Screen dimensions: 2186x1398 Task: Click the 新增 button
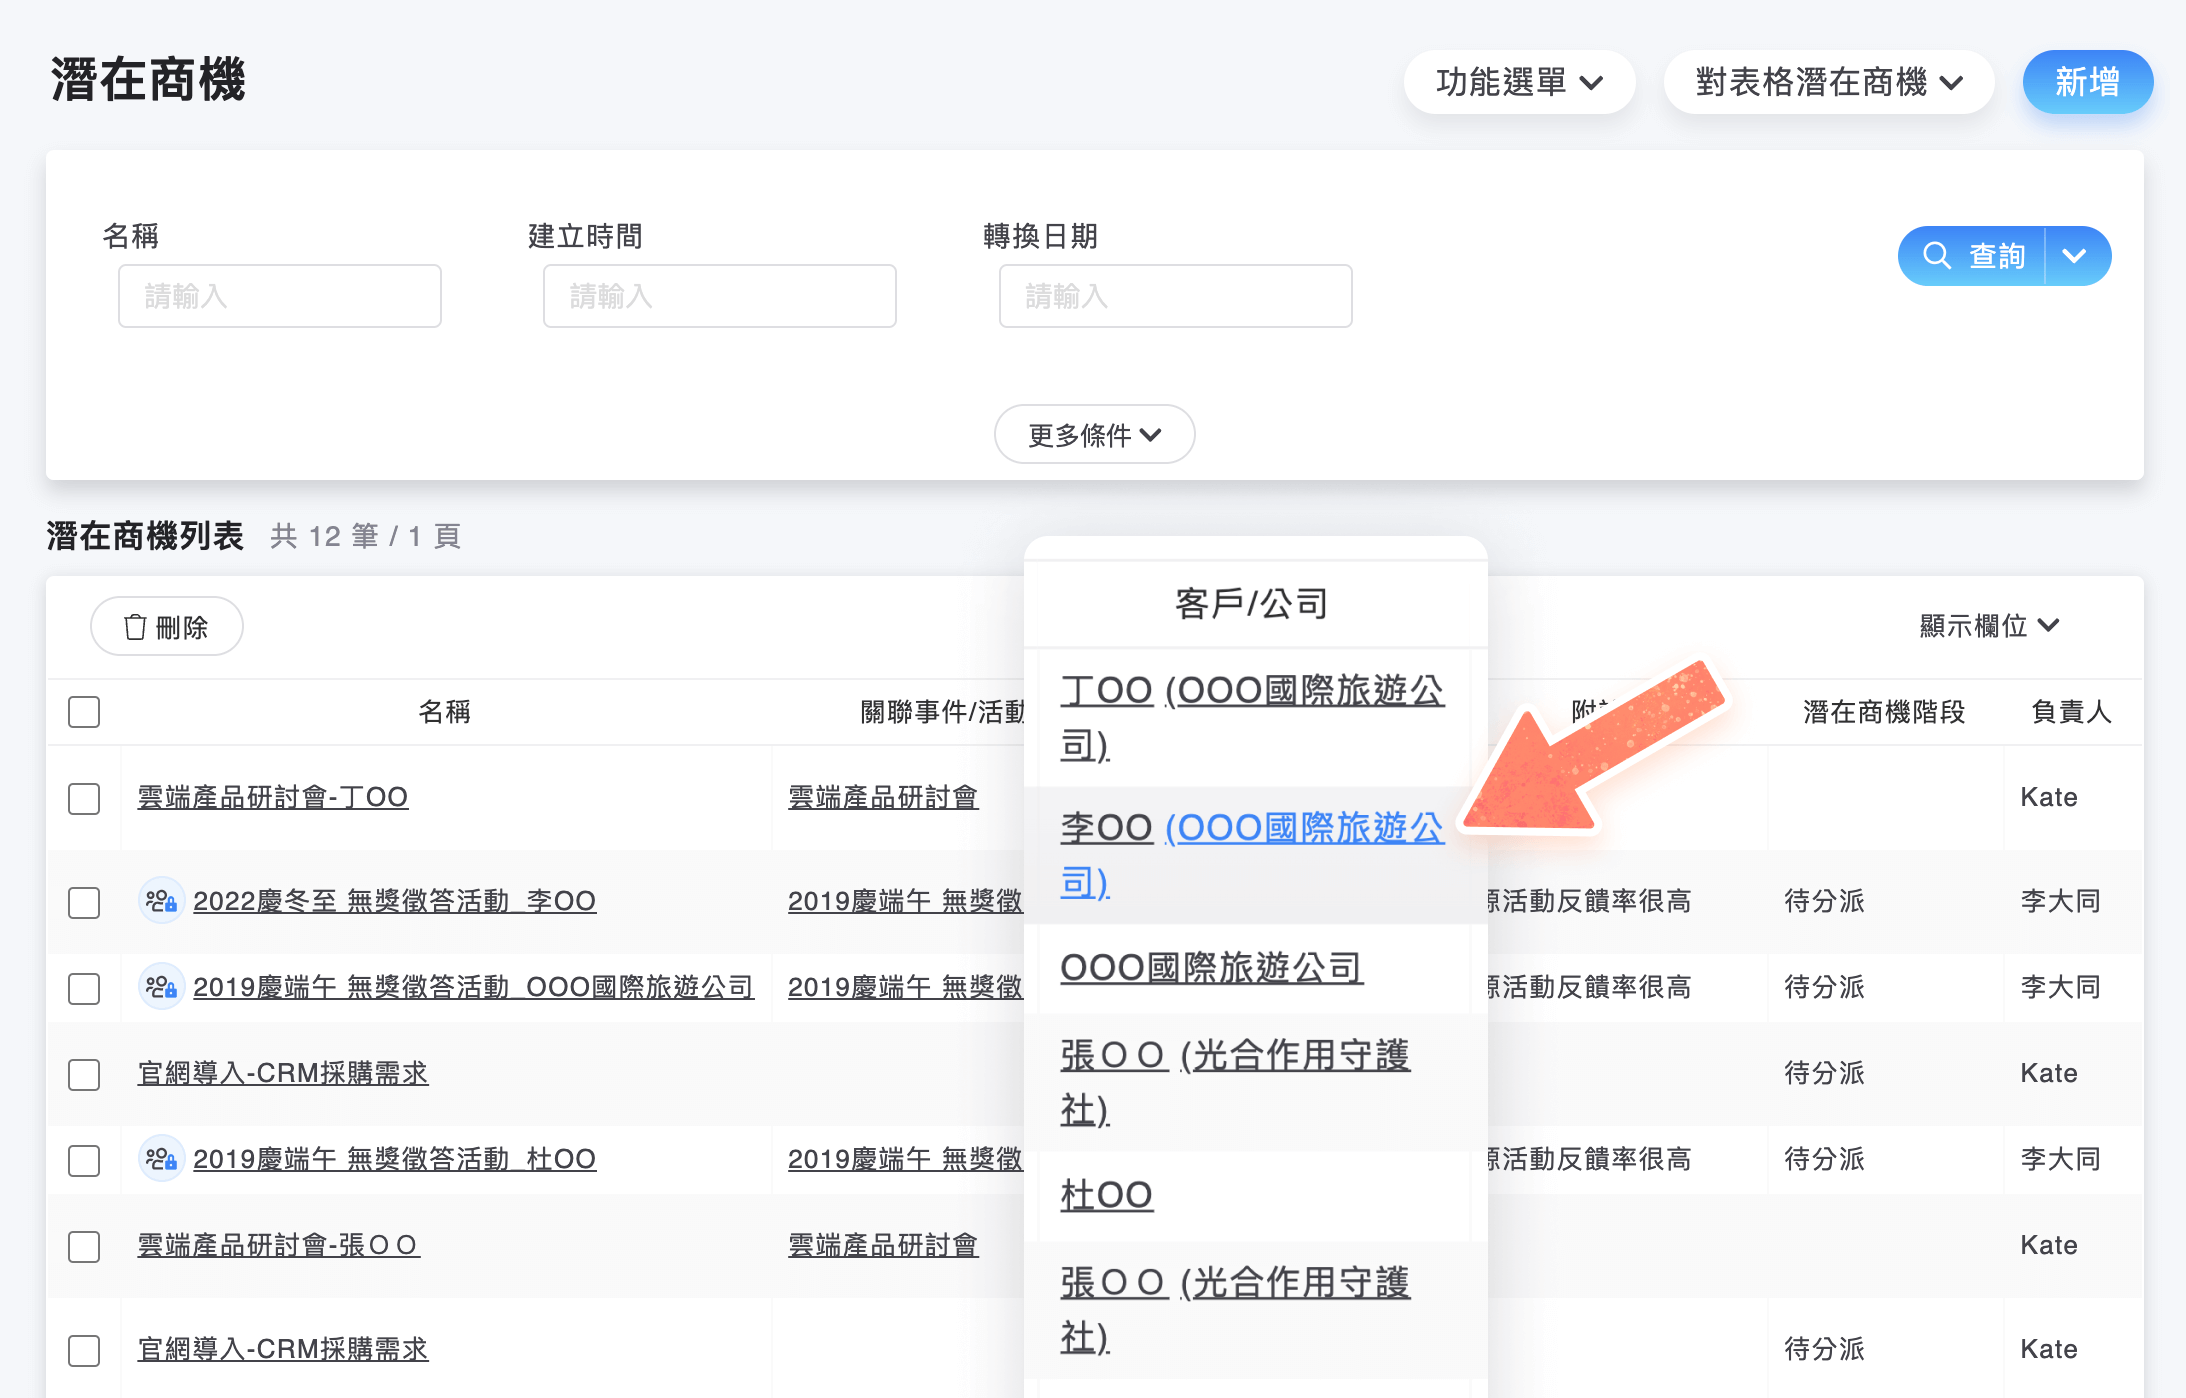[2087, 82]
